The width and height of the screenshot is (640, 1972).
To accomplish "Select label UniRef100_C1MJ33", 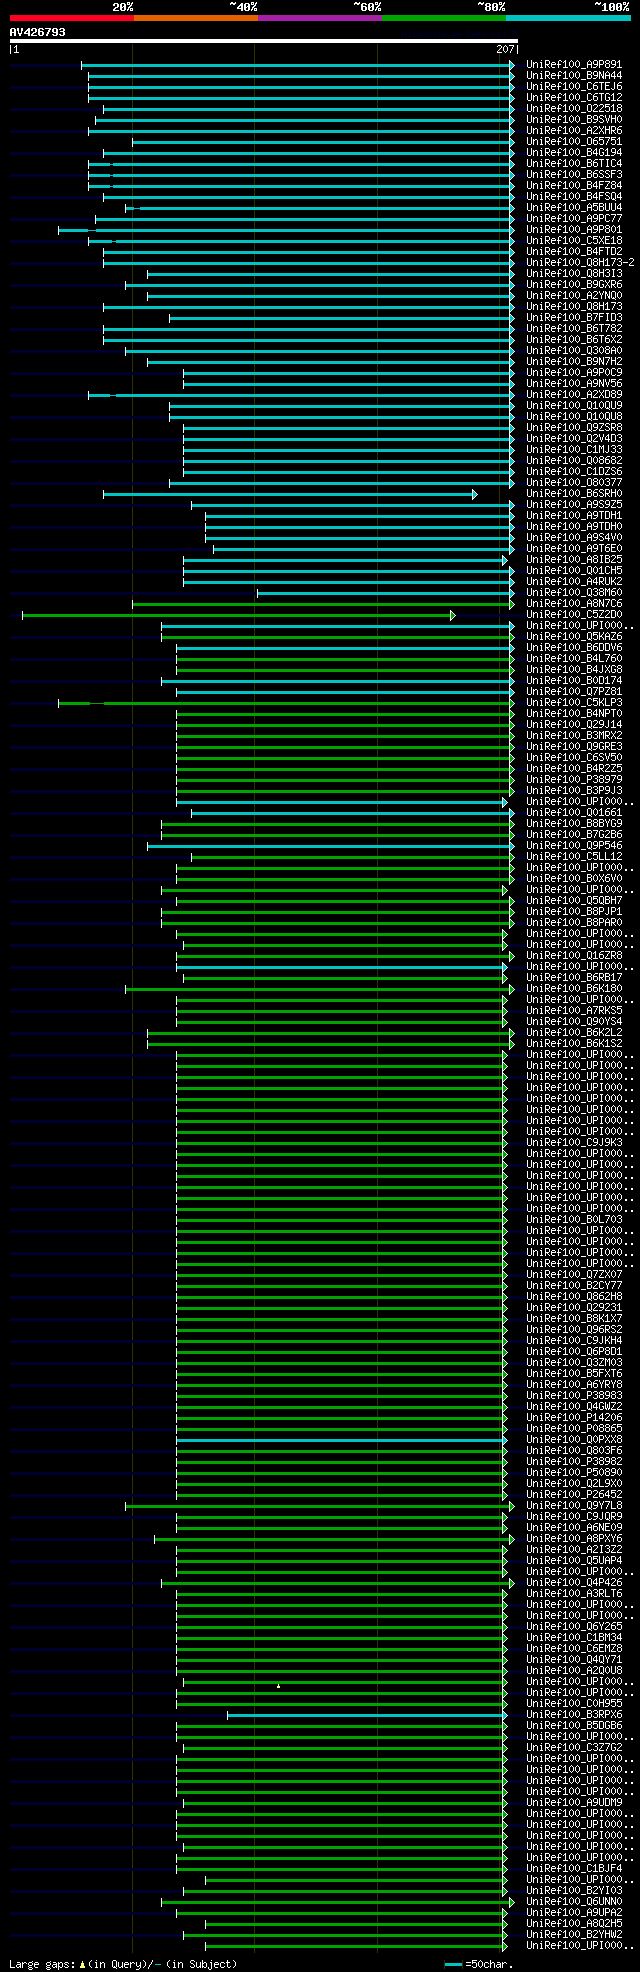I will 574,450.
